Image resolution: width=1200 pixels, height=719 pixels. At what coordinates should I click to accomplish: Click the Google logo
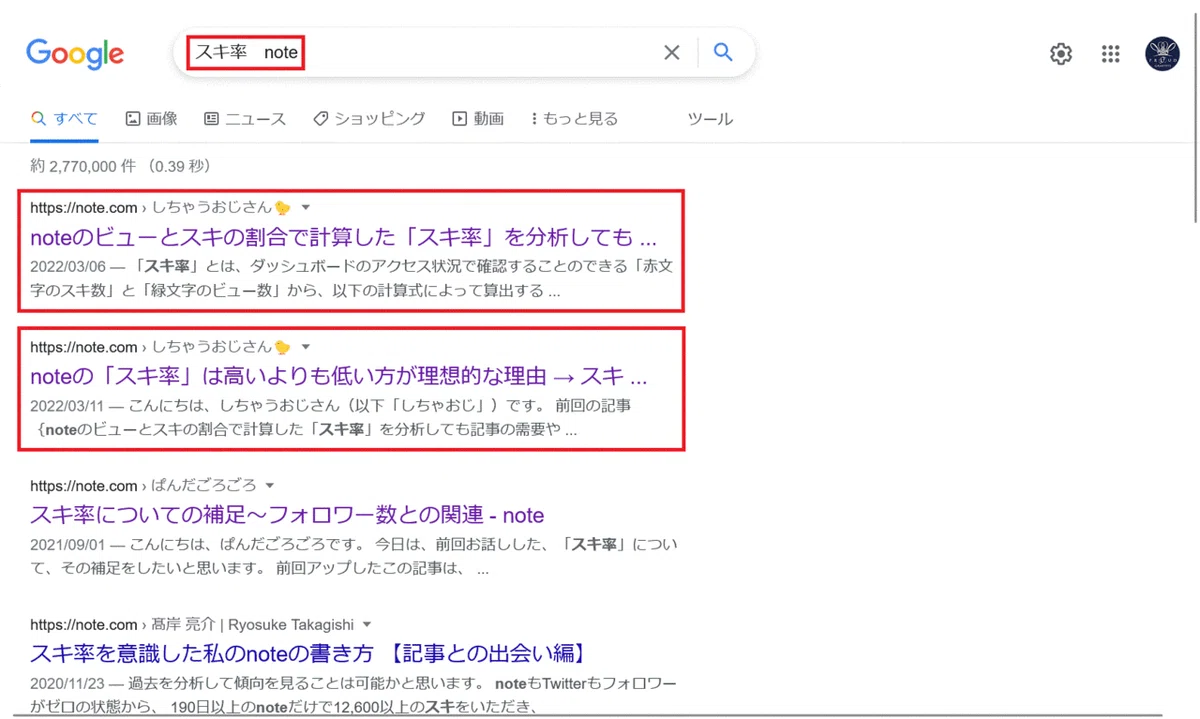[75, 54]
